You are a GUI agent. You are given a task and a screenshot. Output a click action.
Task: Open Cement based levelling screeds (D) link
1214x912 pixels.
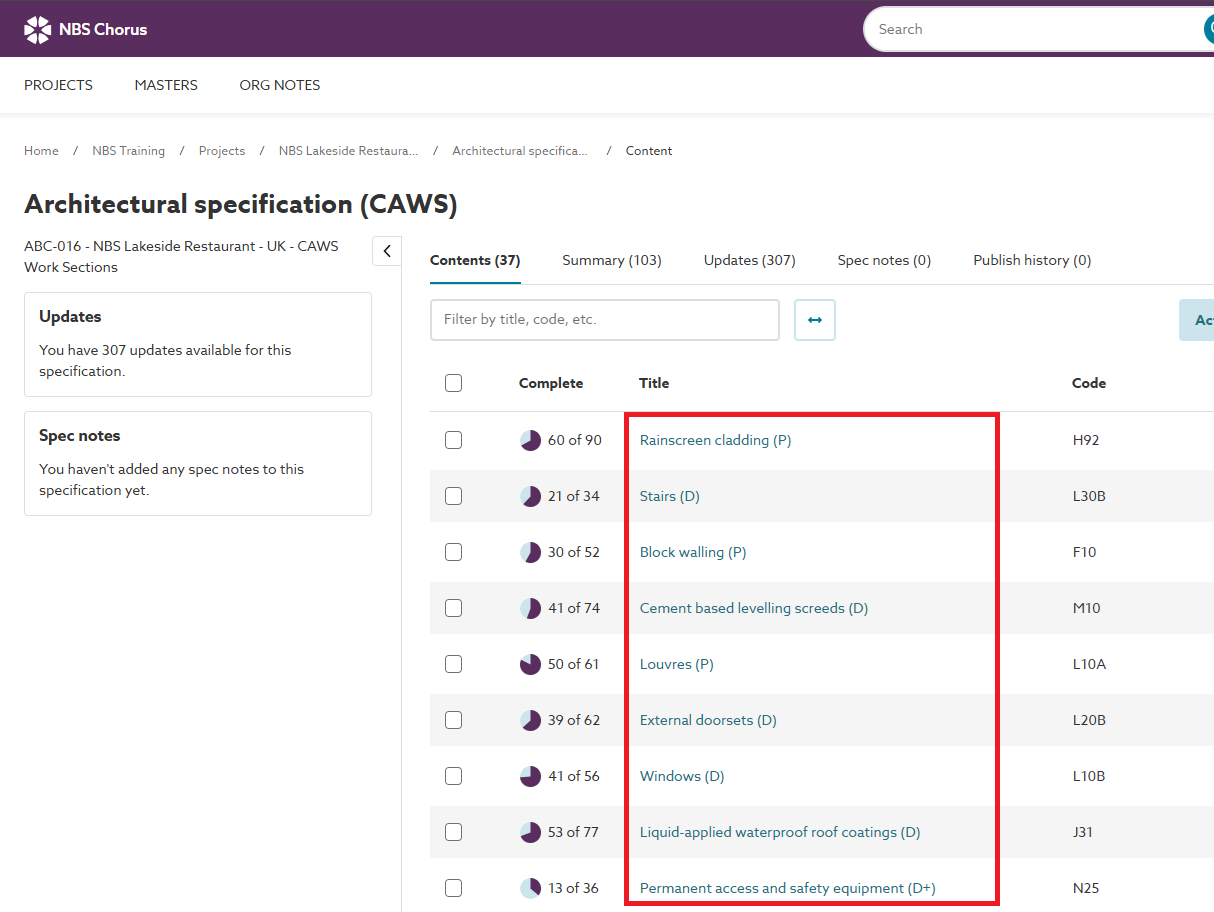click(754, 608)
